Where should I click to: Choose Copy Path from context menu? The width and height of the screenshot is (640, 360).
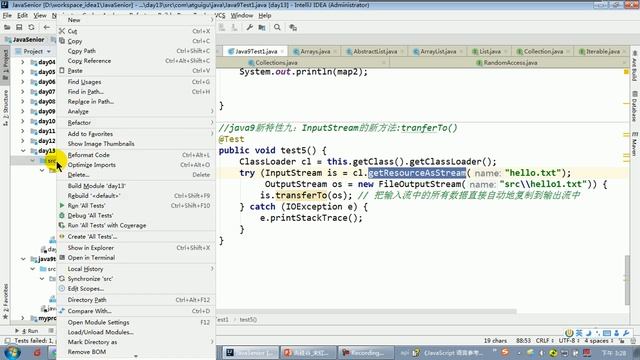136,51
